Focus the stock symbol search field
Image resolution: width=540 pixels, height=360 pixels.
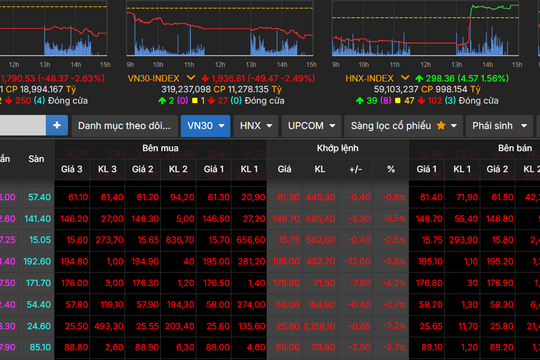coord(22,125)
